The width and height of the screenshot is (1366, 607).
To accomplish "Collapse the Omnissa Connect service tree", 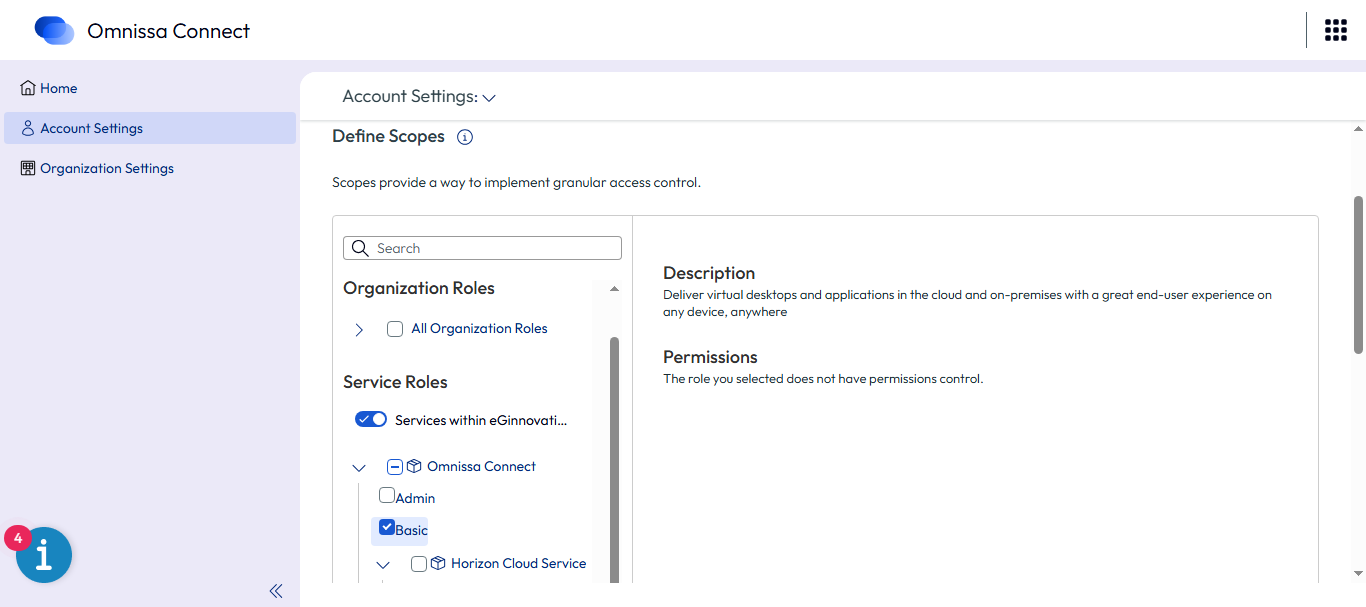I will (359, 467).
